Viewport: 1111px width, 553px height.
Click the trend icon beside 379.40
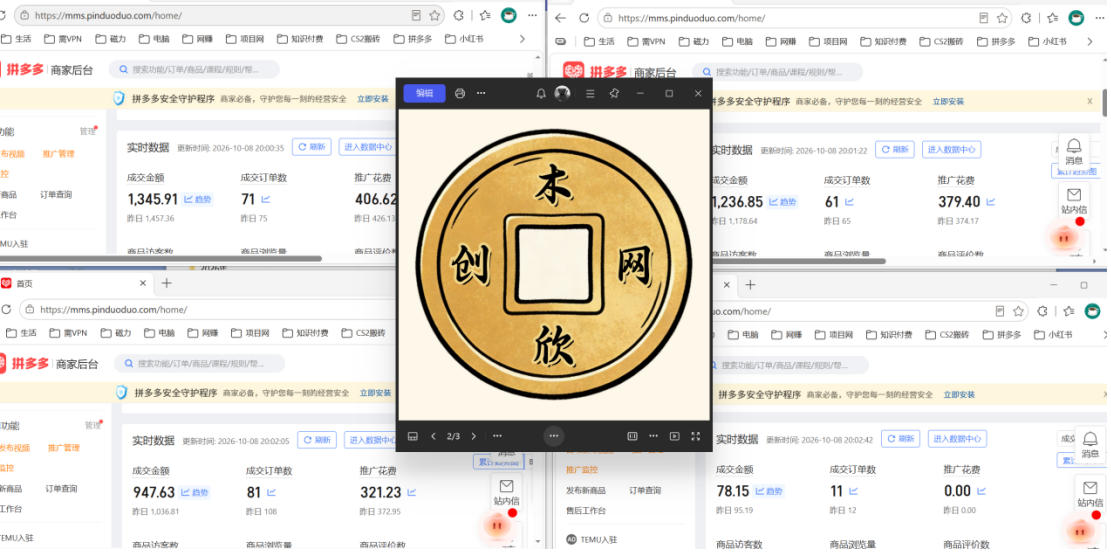[x=991, y=202]
